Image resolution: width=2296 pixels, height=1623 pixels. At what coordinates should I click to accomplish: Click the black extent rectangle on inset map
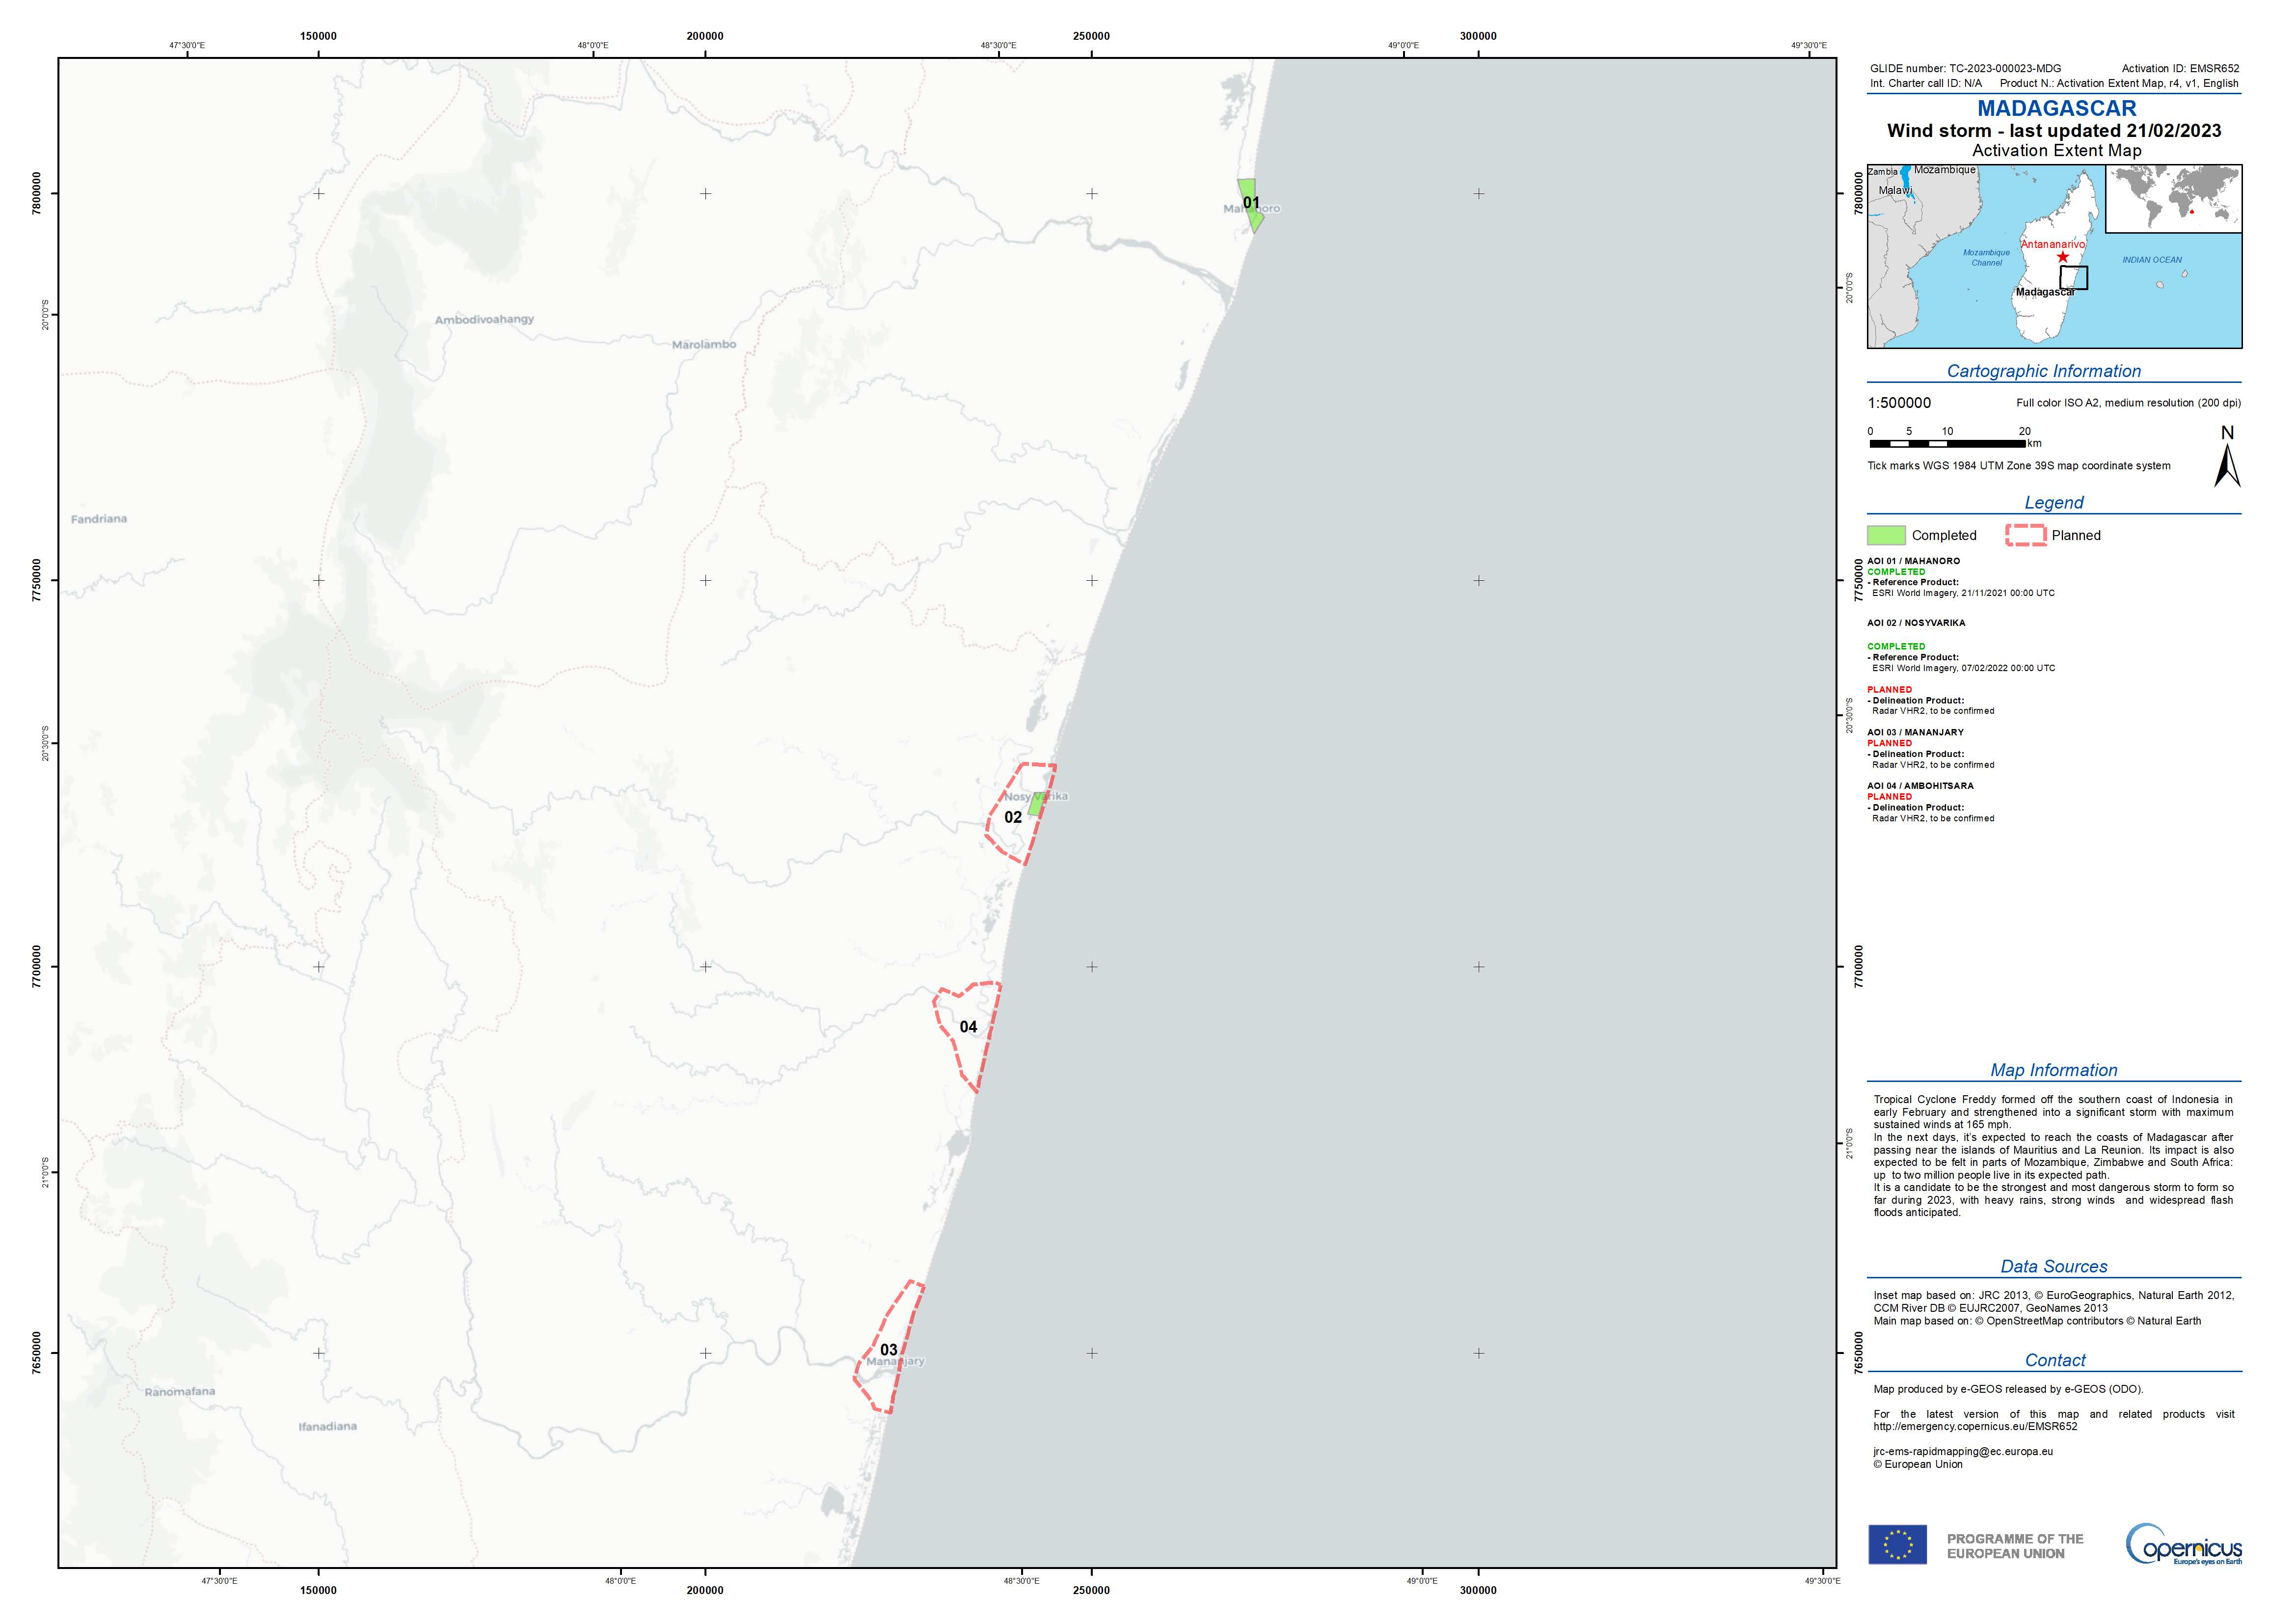coord(2073,278)
